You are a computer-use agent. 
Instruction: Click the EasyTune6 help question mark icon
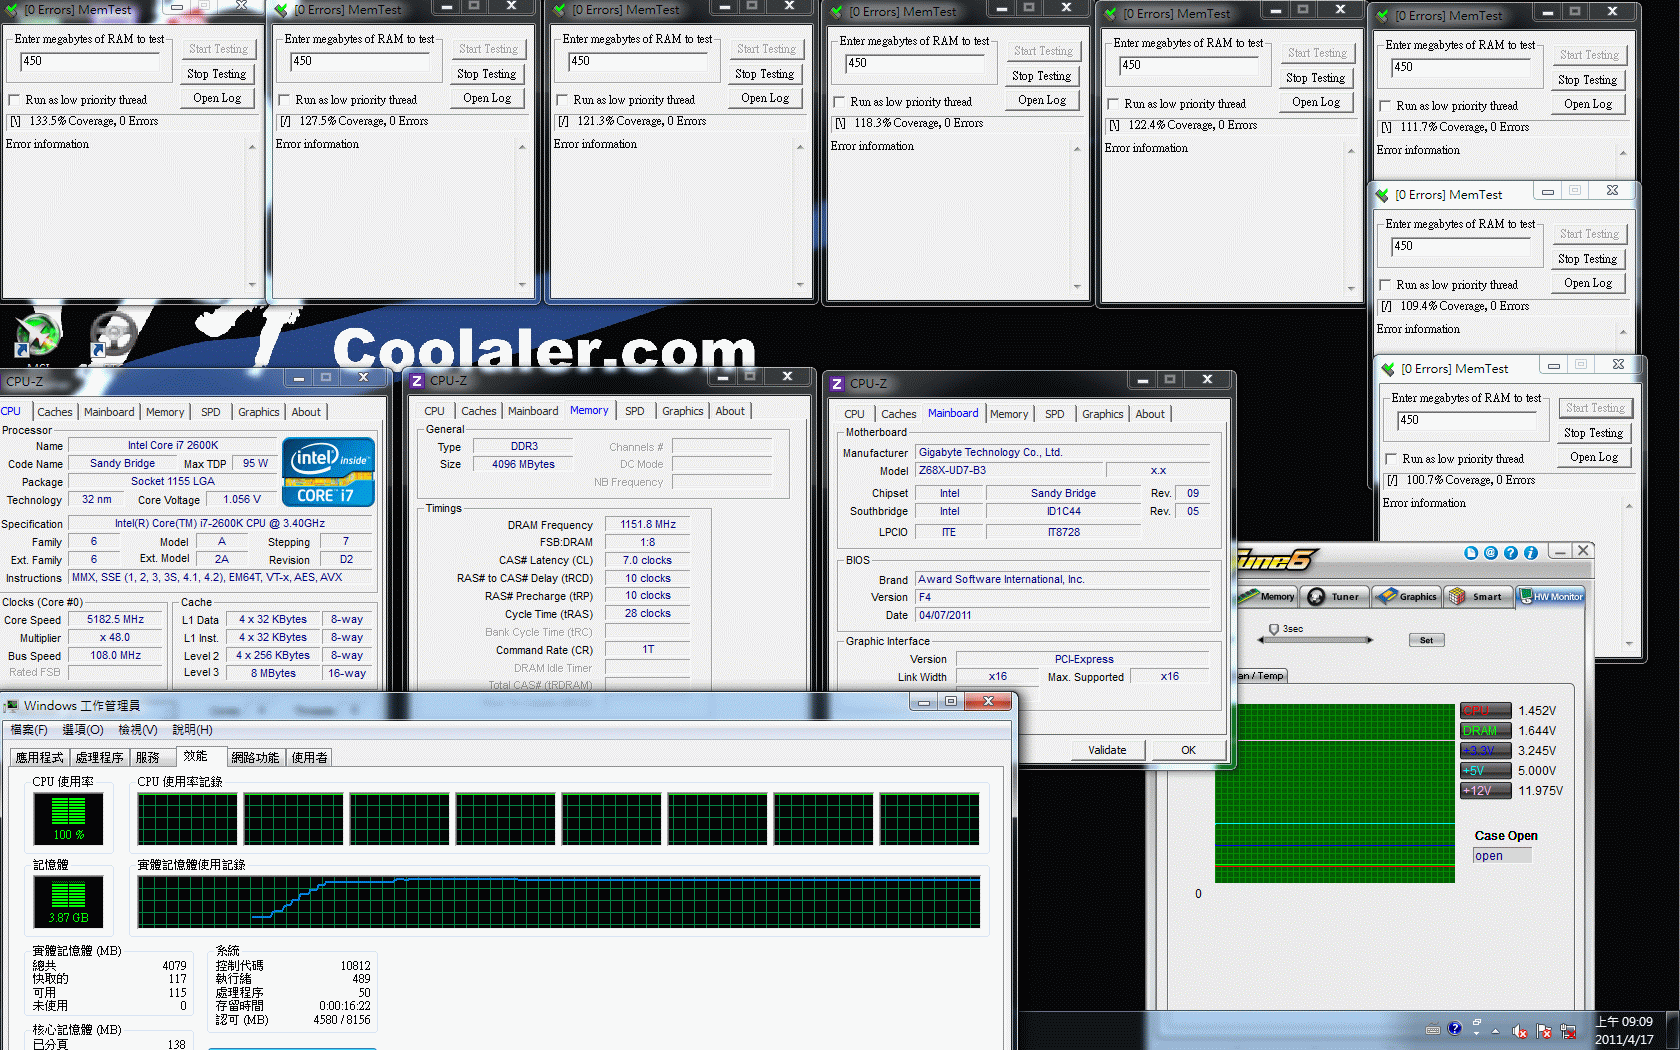[1511, 553]
